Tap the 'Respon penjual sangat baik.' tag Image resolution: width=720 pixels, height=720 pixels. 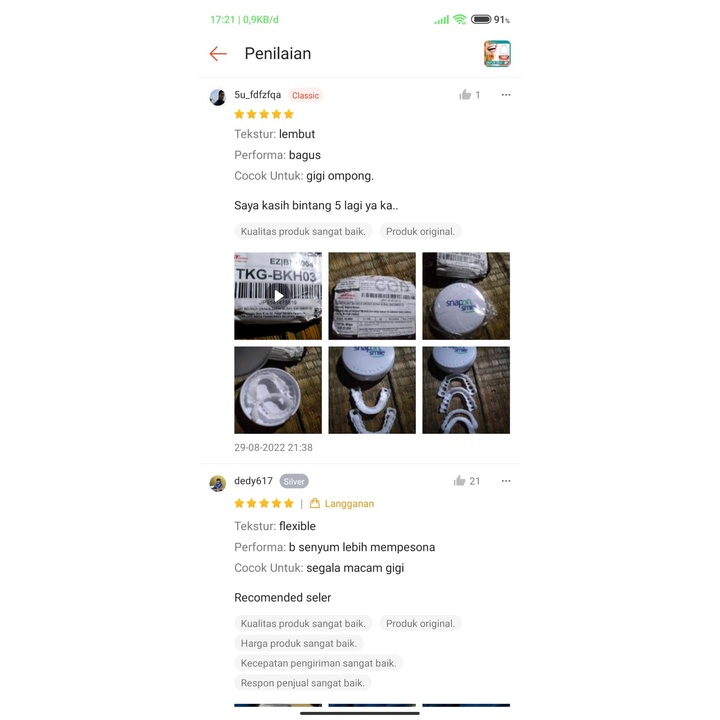pyautogui.click(x=303, y=683)
